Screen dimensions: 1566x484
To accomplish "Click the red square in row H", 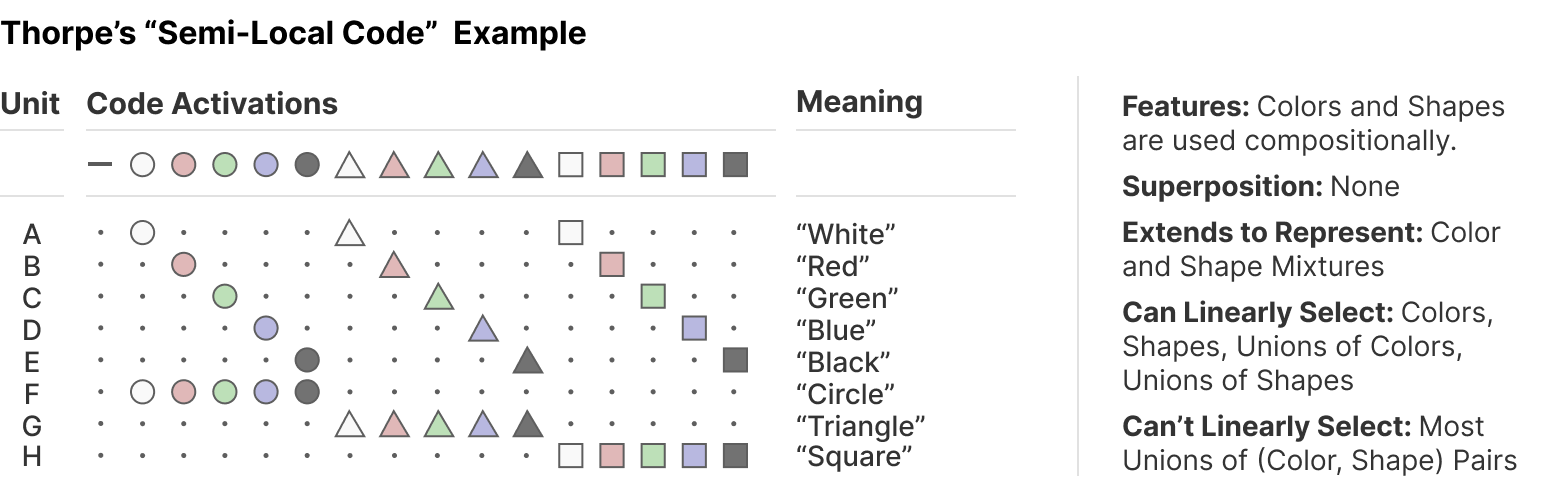I will pos(611,457).
